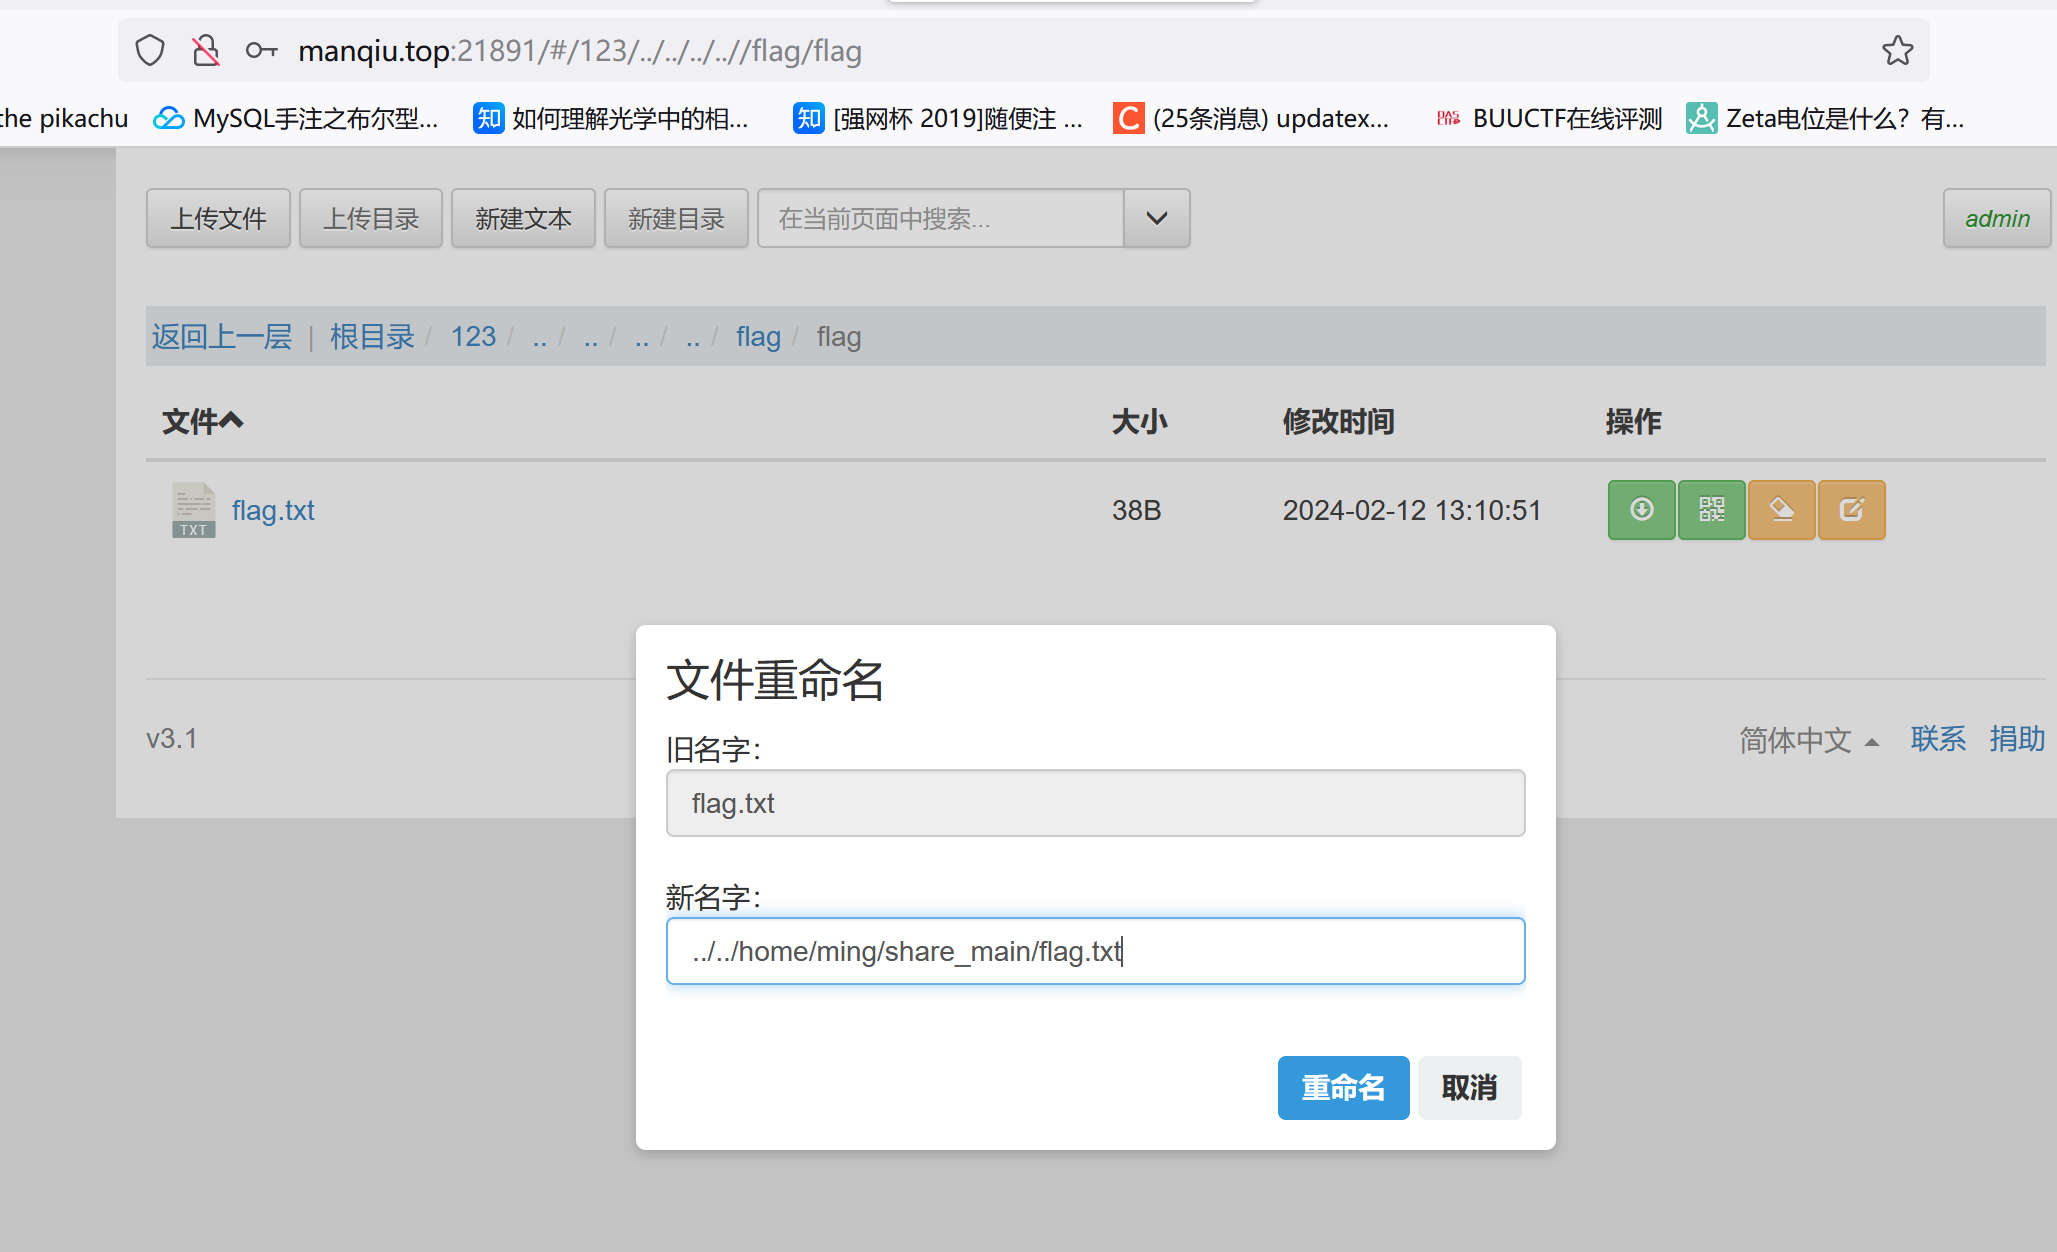Click the 上传目录 button

pyautogui.click(x=371, y=218)
